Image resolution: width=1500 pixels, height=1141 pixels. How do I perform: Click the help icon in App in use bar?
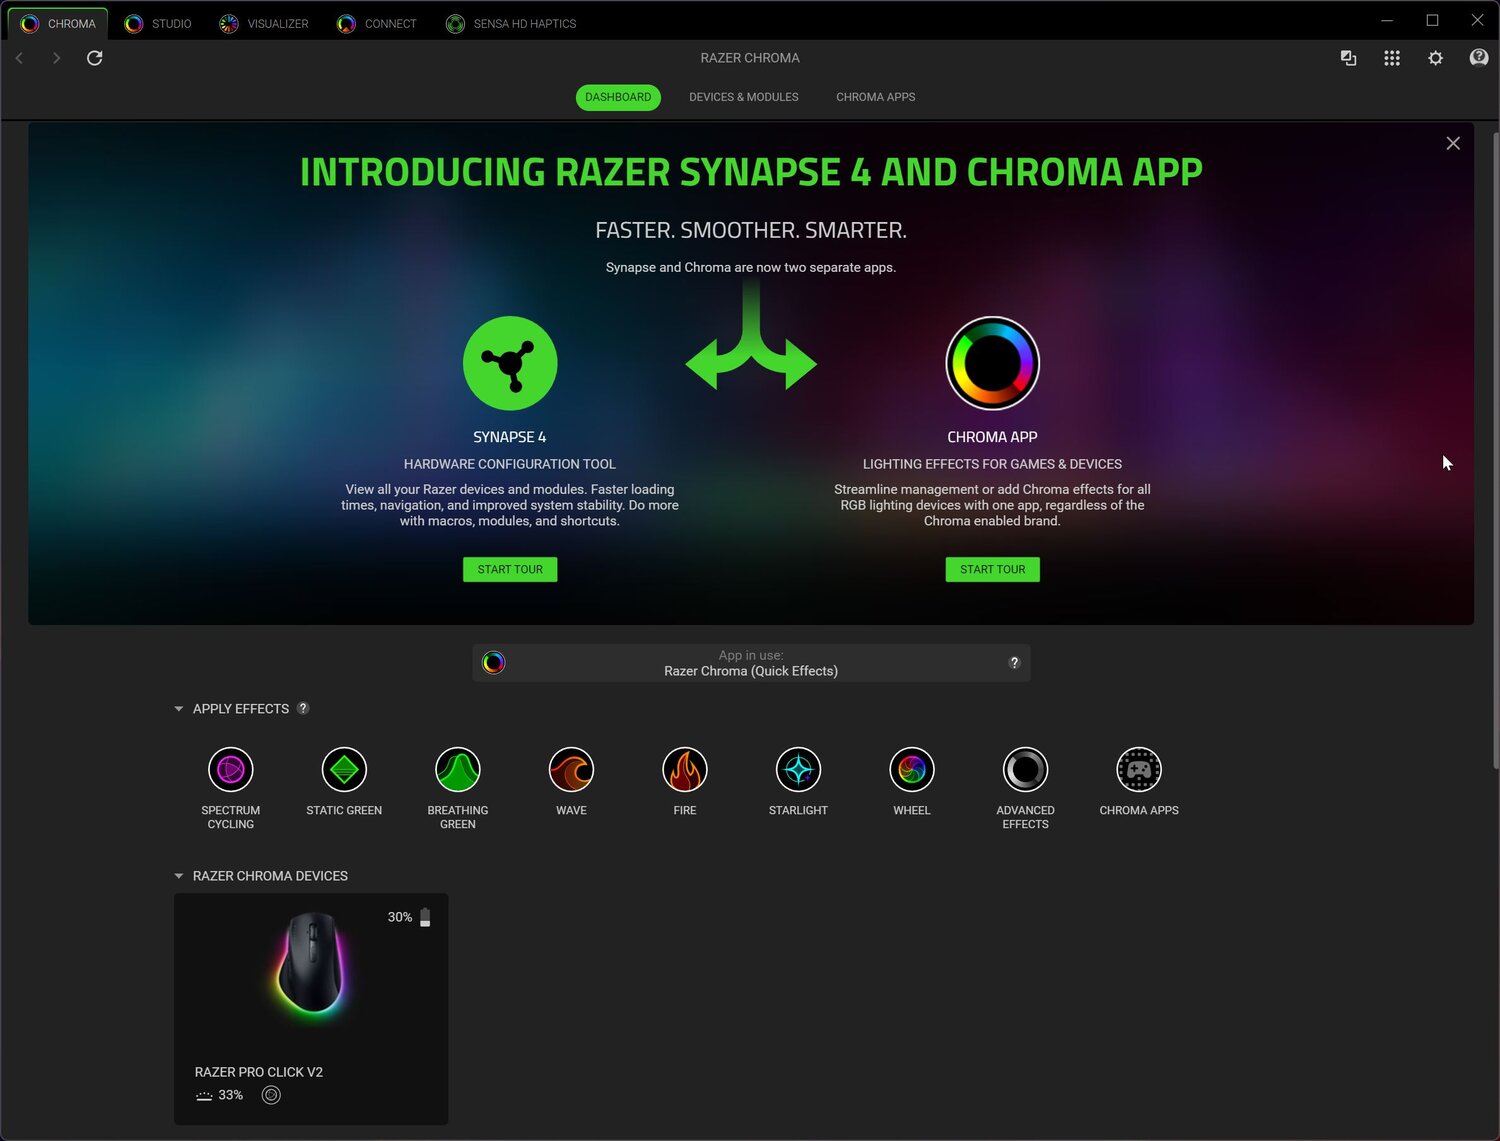(1014, 663)
